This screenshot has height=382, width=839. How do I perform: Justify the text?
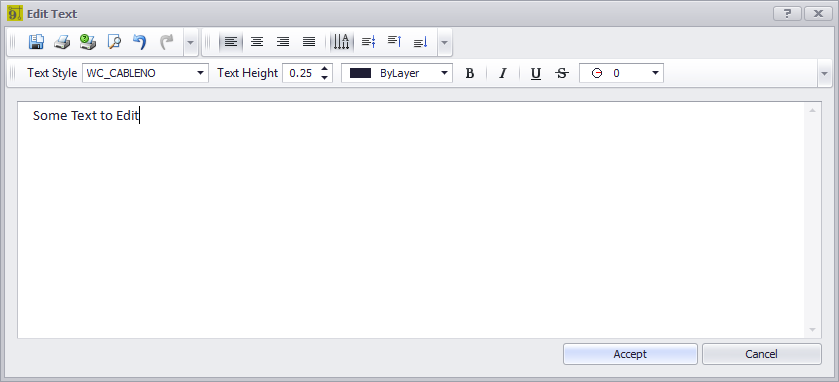309,42
